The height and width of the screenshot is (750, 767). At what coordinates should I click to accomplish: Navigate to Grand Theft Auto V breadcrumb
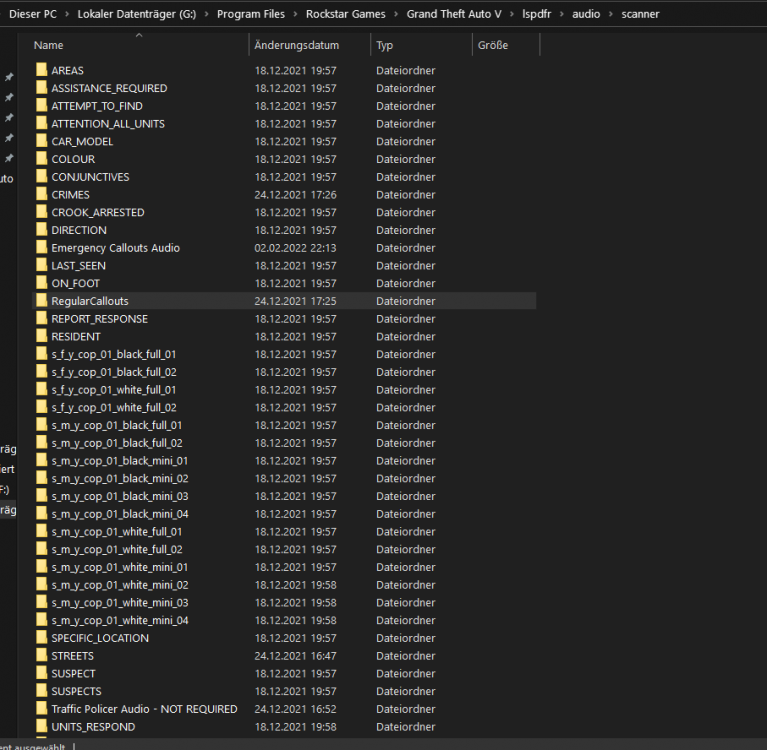454,14
